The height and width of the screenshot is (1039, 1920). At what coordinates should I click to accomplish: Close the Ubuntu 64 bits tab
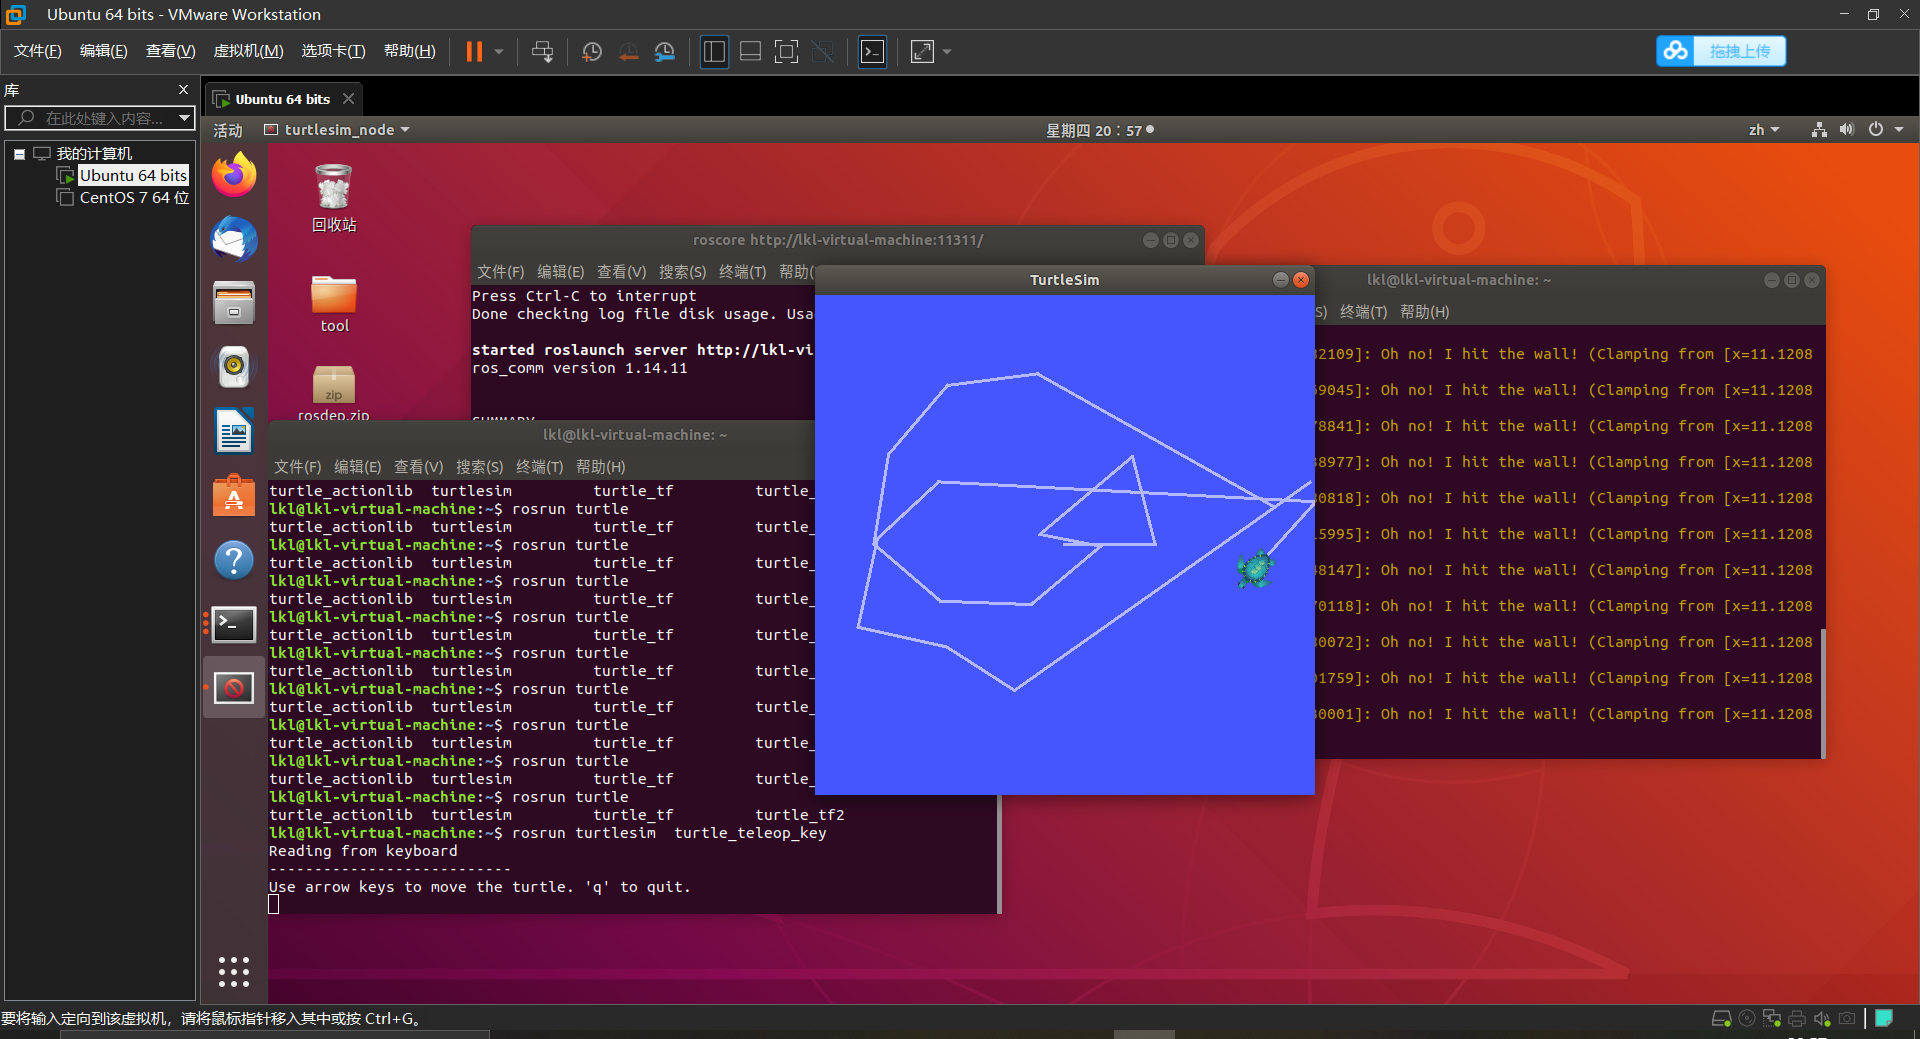tap(348, 98)
